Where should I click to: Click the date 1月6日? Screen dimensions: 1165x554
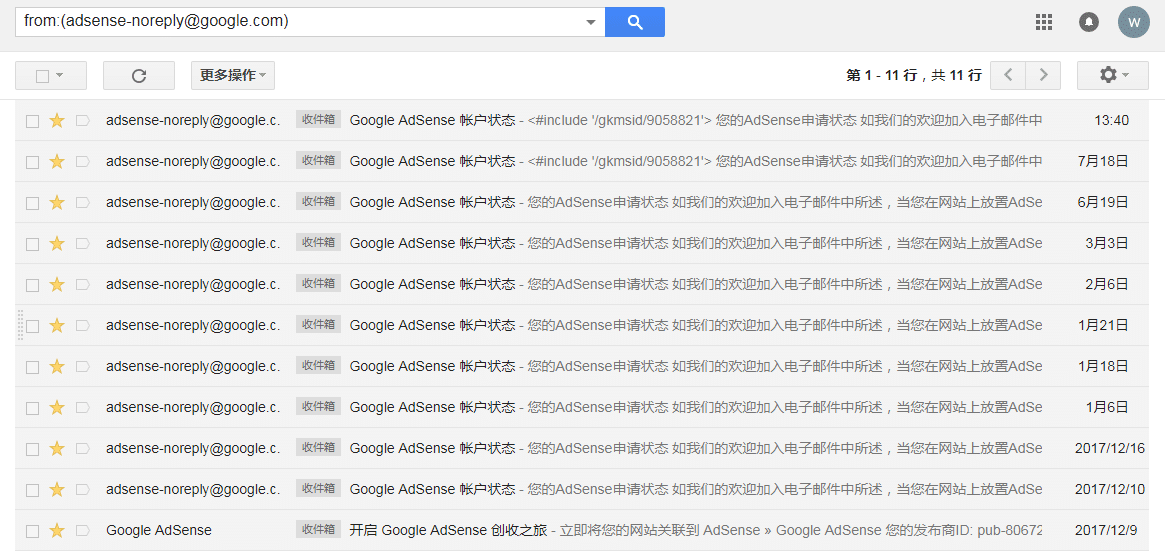1107,407
